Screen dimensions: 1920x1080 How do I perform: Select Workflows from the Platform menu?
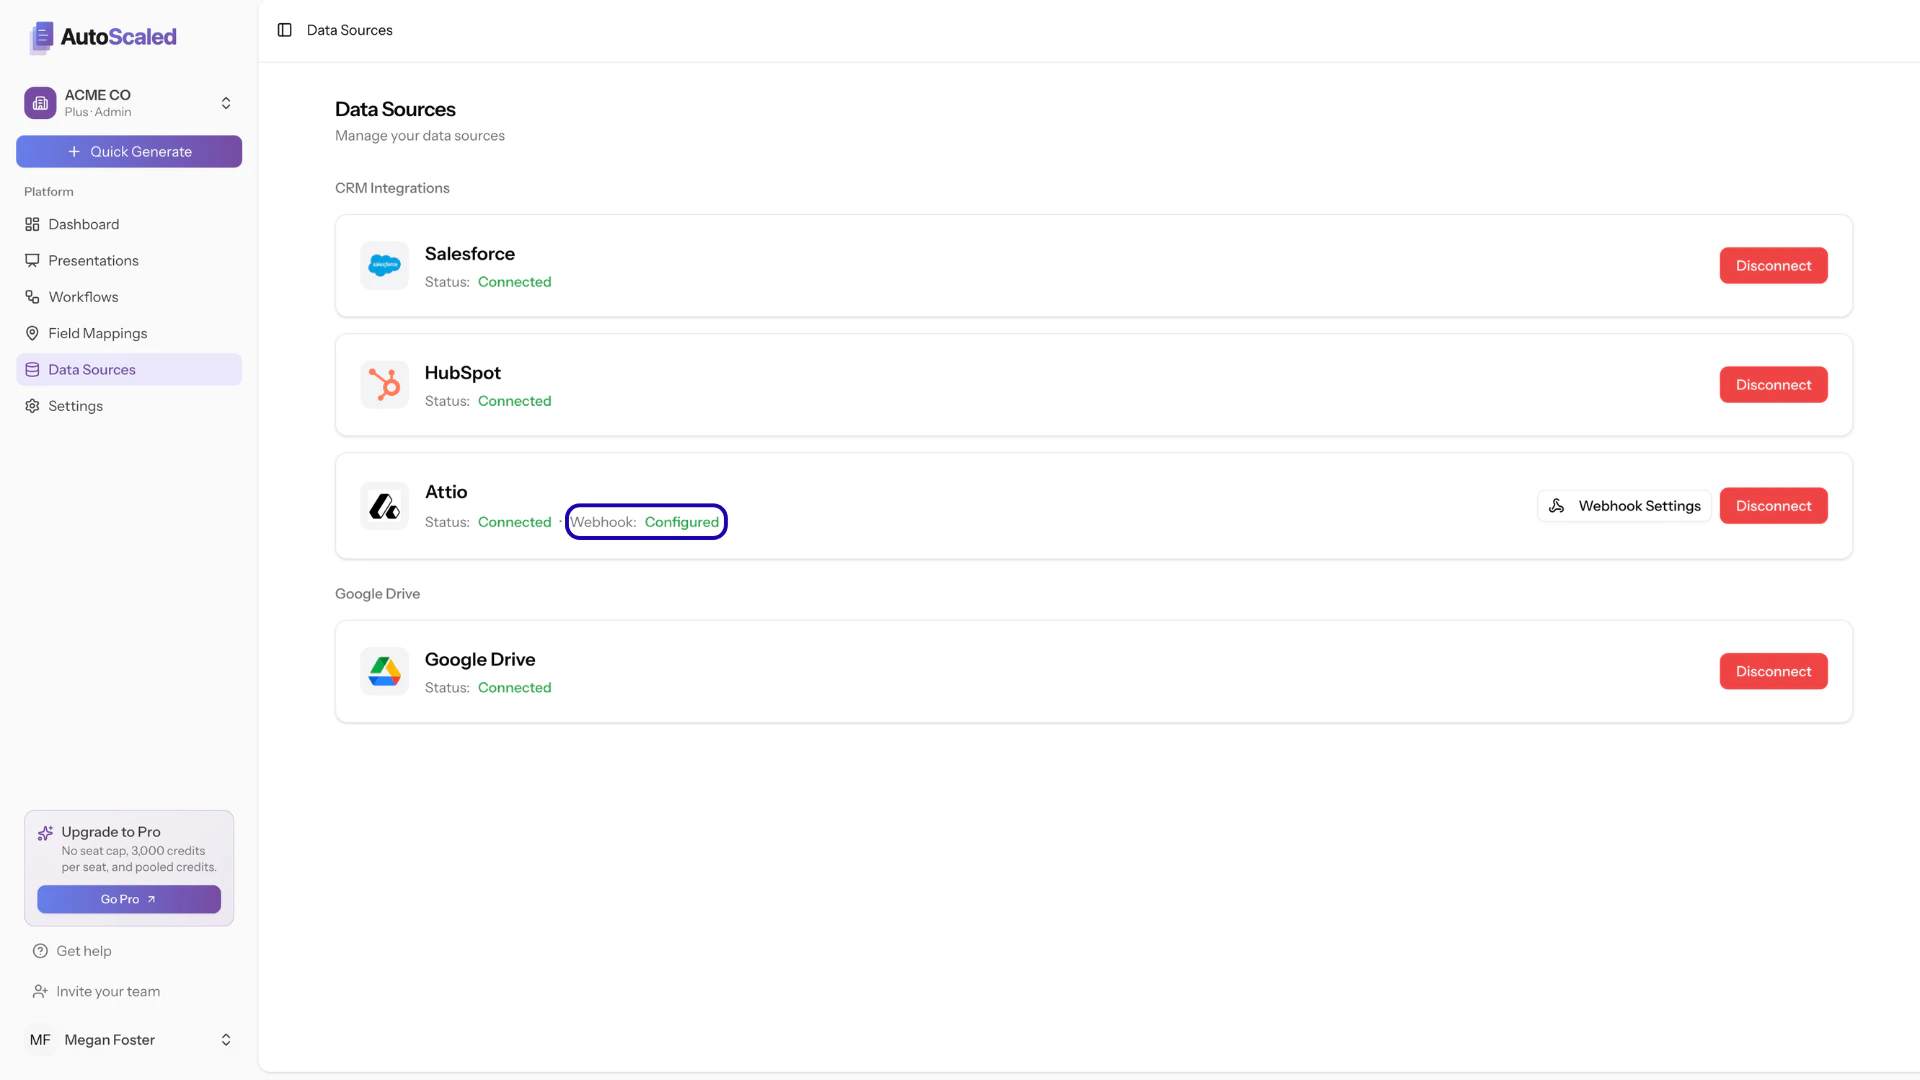pyautogui.click(x=83, y=296)
